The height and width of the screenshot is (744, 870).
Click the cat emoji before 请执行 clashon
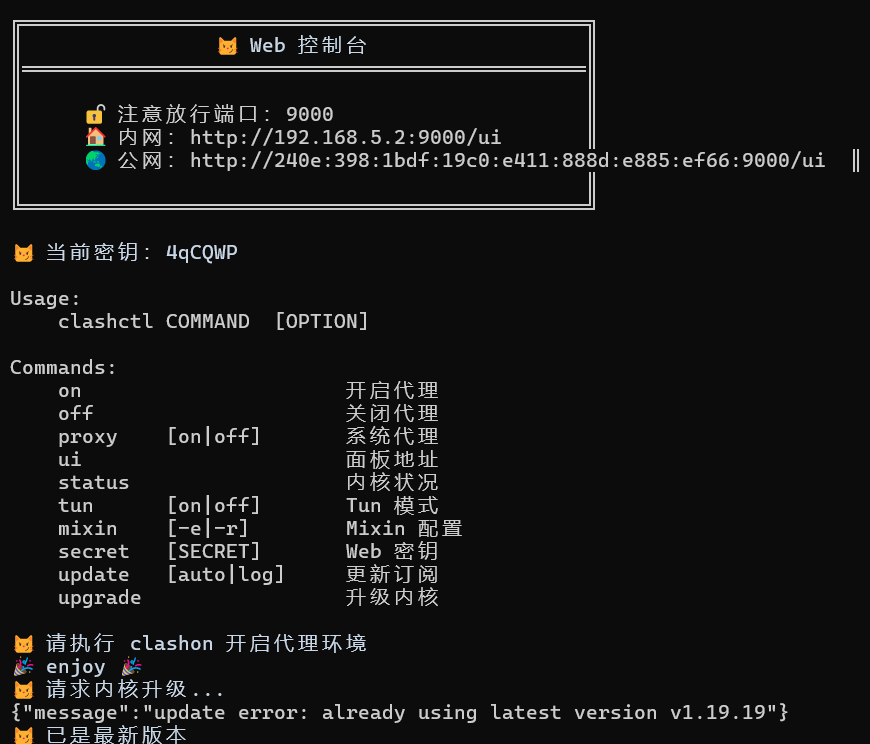click(23, 644)
